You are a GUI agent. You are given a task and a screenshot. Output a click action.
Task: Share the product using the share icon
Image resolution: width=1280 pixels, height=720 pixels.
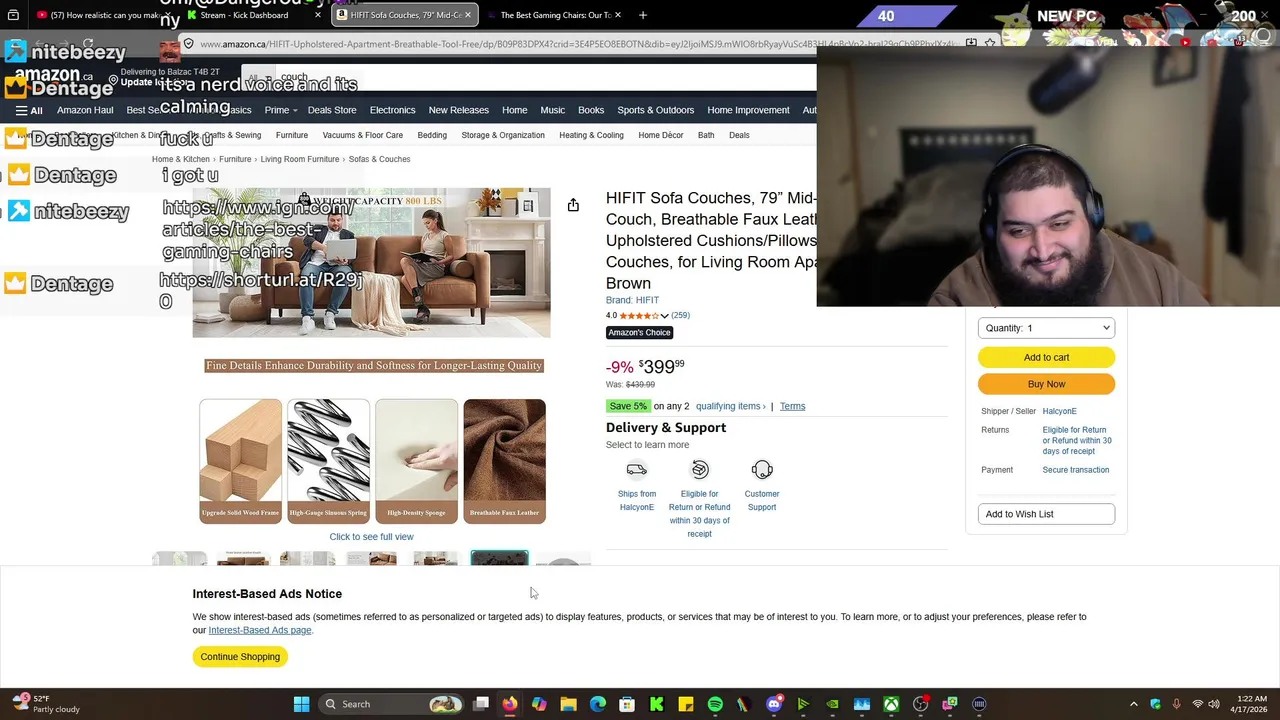(x=573, y=205)
